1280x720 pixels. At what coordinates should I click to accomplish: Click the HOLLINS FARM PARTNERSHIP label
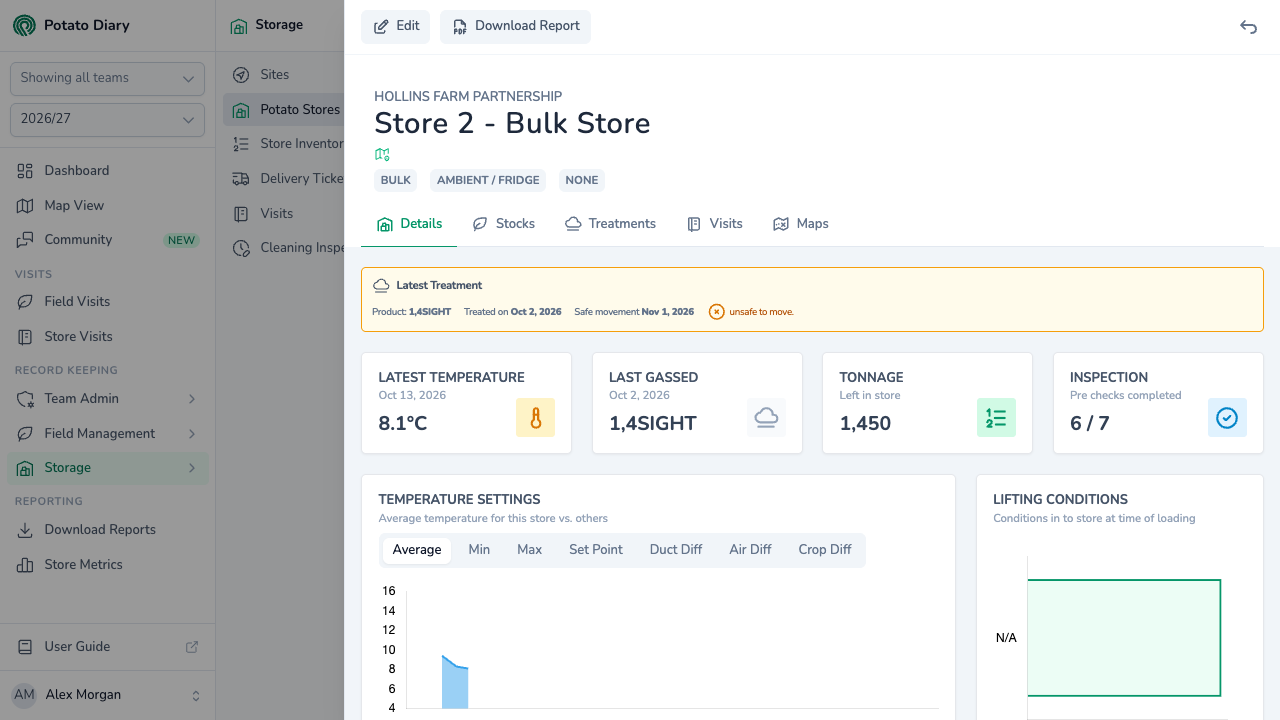click(x=468, y=97)
